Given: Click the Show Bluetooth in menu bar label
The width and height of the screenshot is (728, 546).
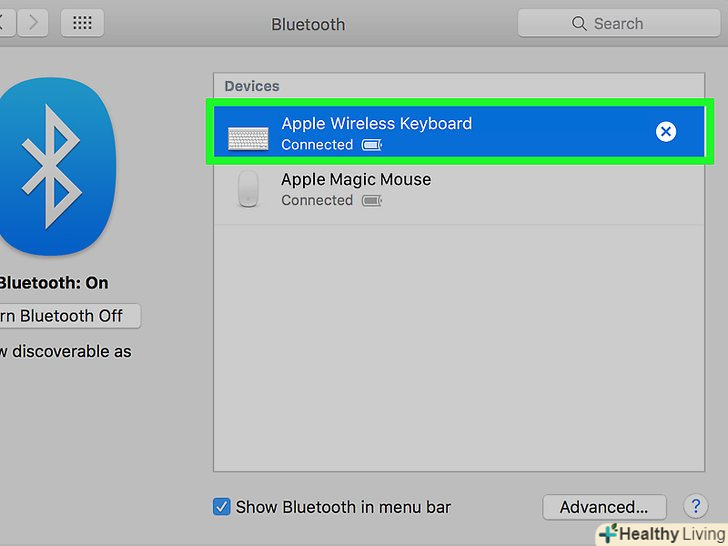Looking at the screenshot, I should pos(343,507).
